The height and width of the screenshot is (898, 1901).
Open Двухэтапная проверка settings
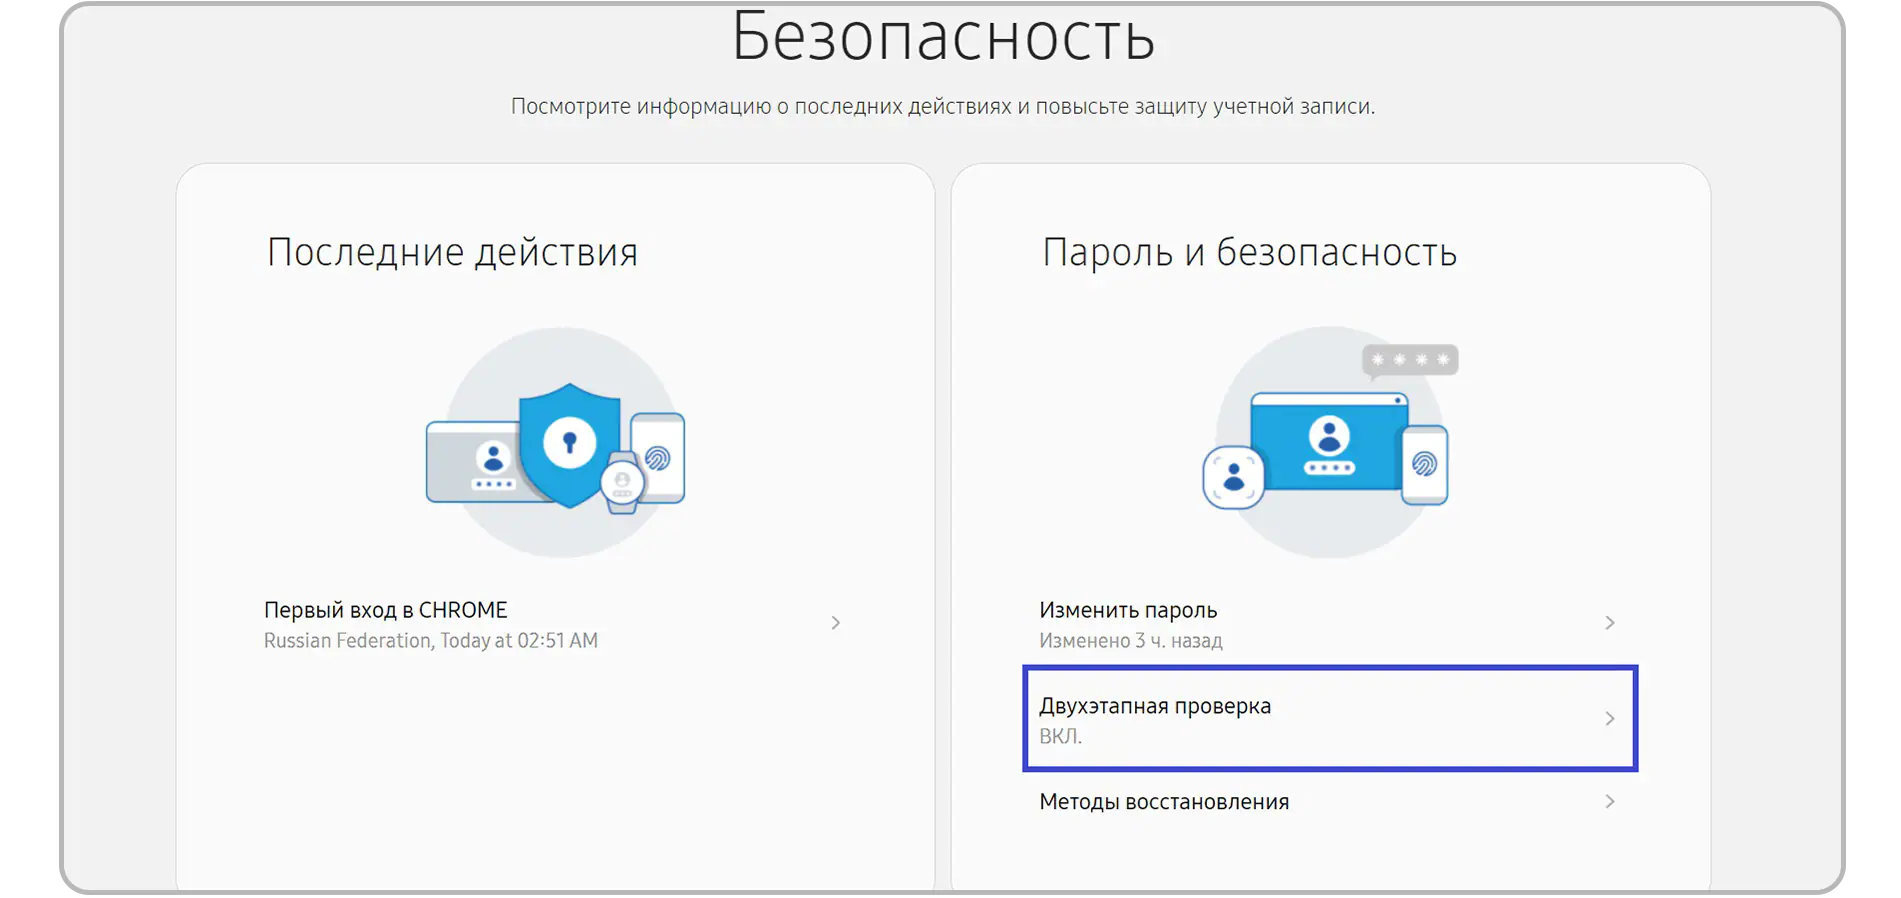coord(1155,706)
